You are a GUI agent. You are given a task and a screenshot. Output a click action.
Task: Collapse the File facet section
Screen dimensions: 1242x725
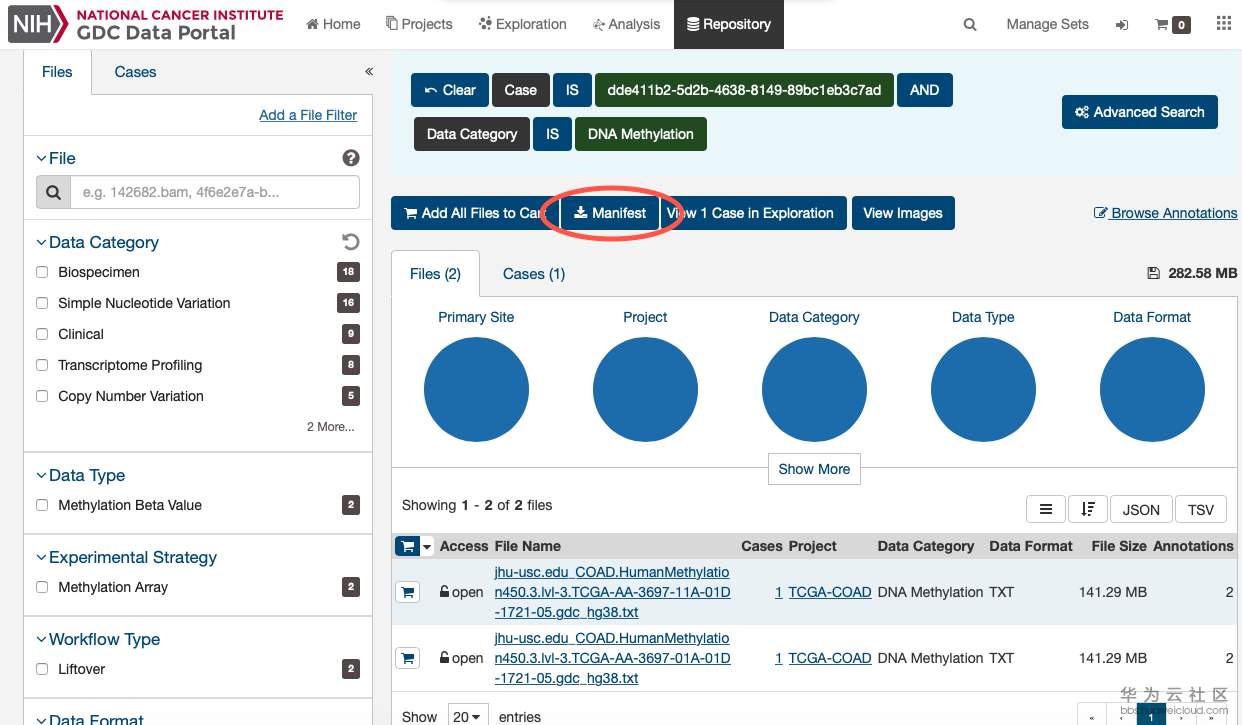click(x=56, y=158)
